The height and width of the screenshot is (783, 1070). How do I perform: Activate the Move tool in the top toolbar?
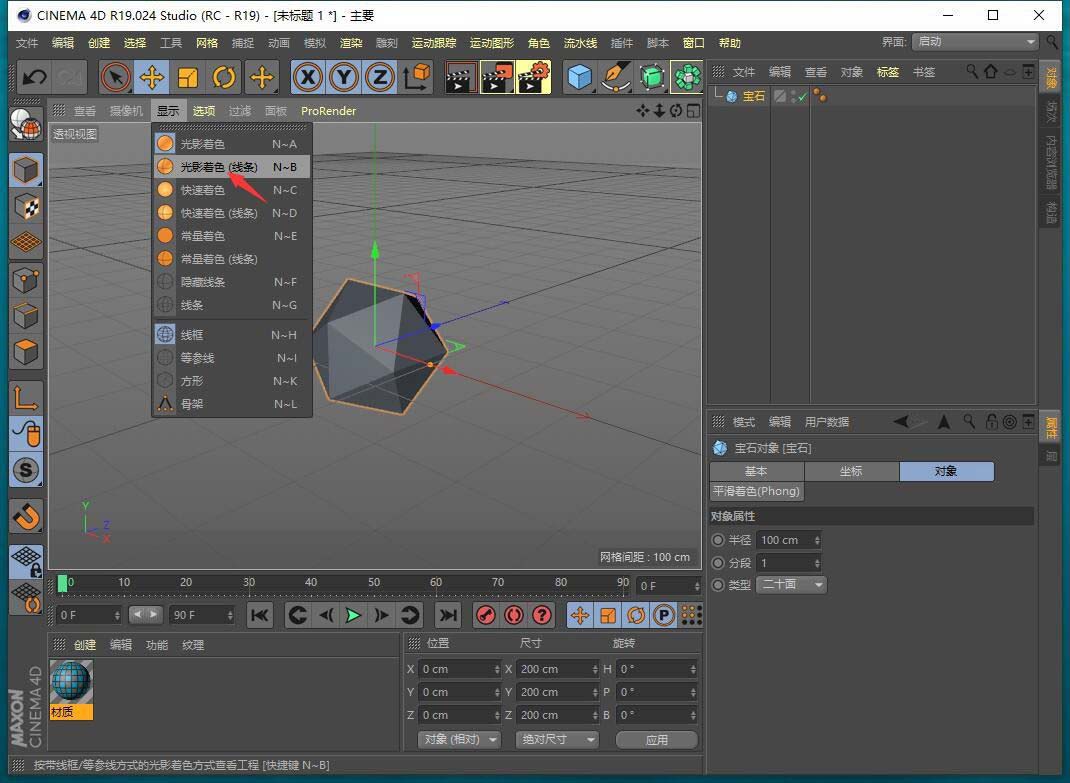pyautogui.click(x=151, y=77)
